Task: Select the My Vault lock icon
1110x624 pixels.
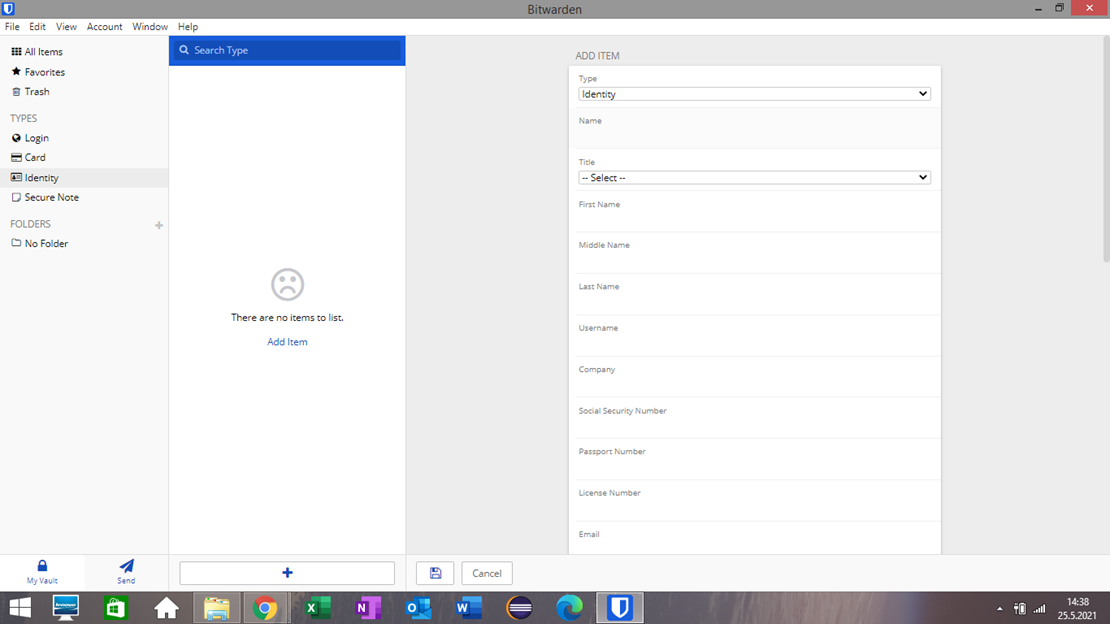Action: (42, 565)
